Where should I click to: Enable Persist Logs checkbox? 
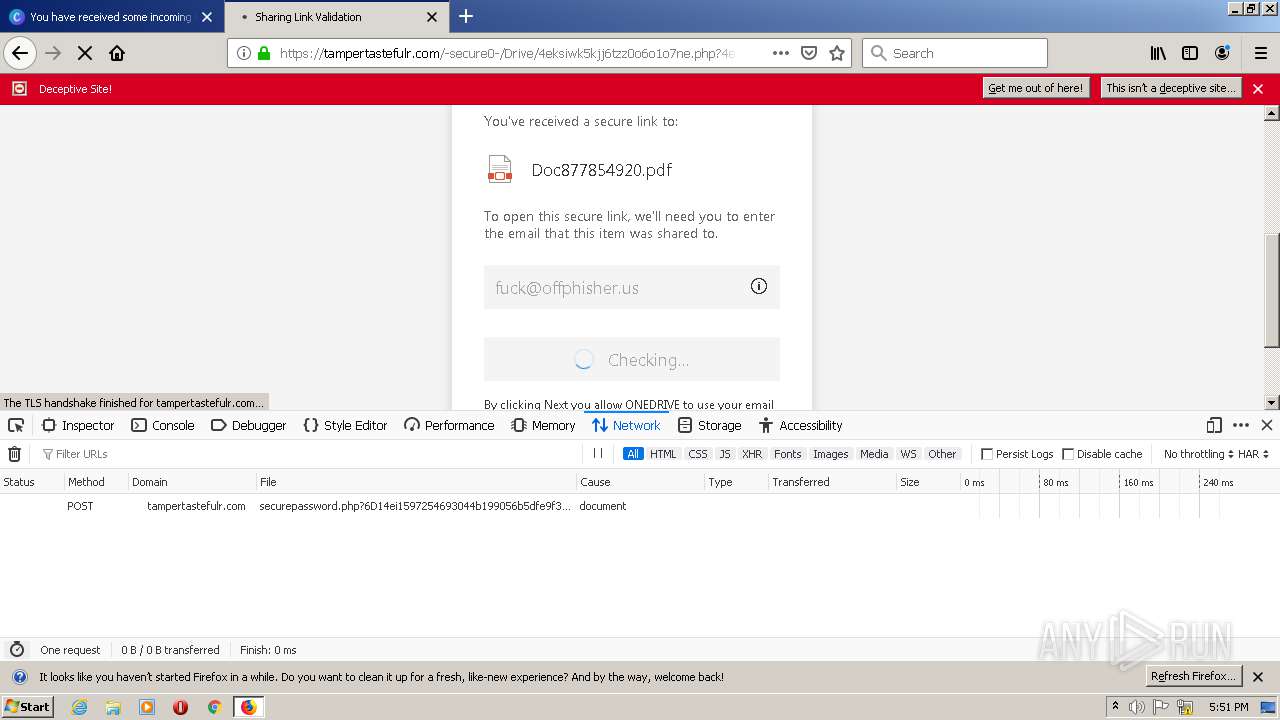(x=987, y=454)
